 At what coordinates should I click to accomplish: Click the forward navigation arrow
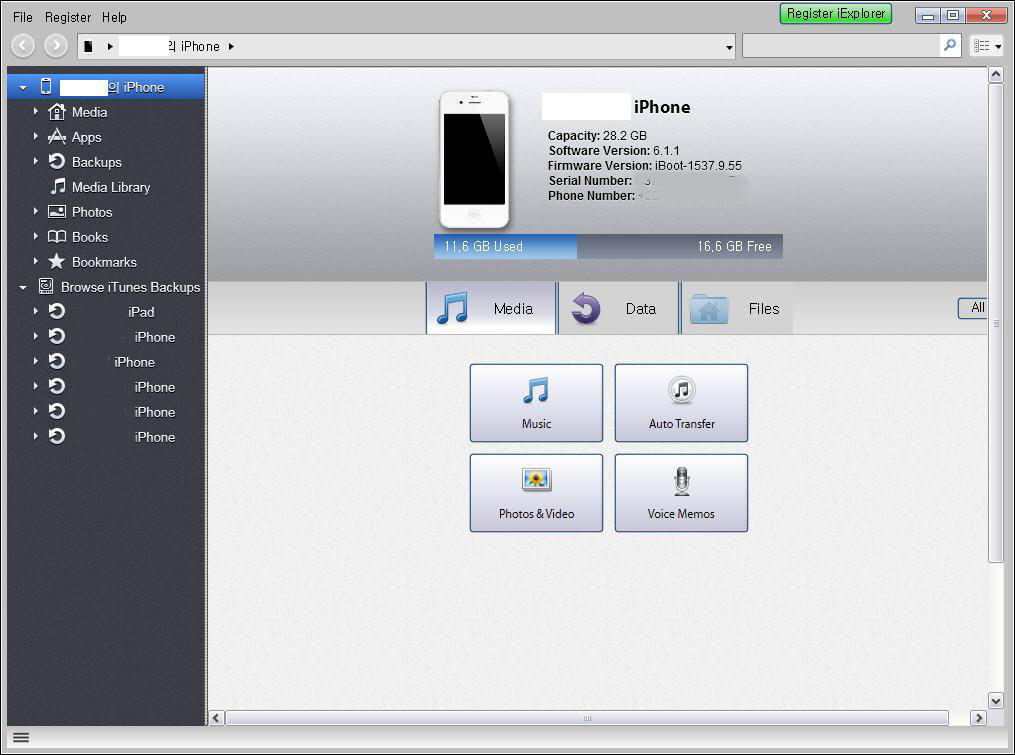pyautogui.click(x=56, y=45)
